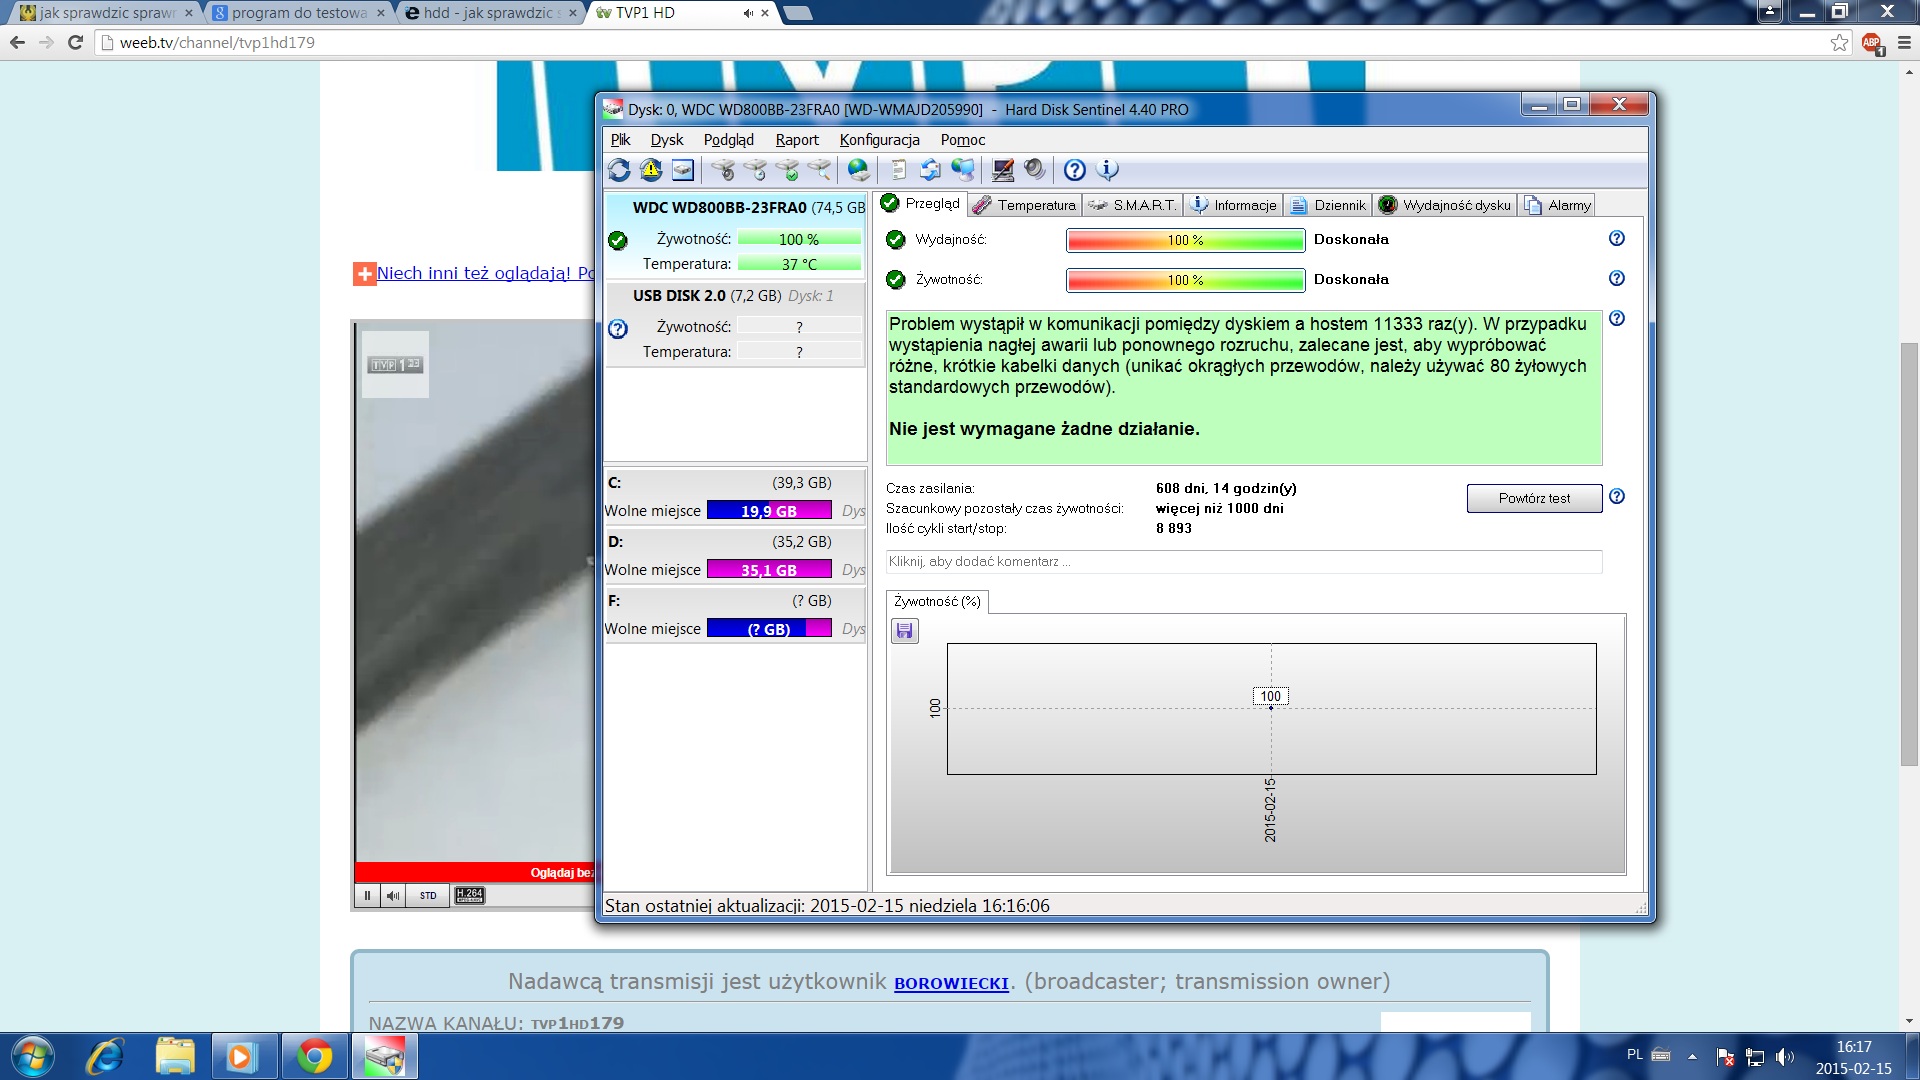The height and width of the screenshot is (1080, 1920).
Task: Click the comment field 'Kliknij, aby dodać komentarz'
Action: point(1243,562)
